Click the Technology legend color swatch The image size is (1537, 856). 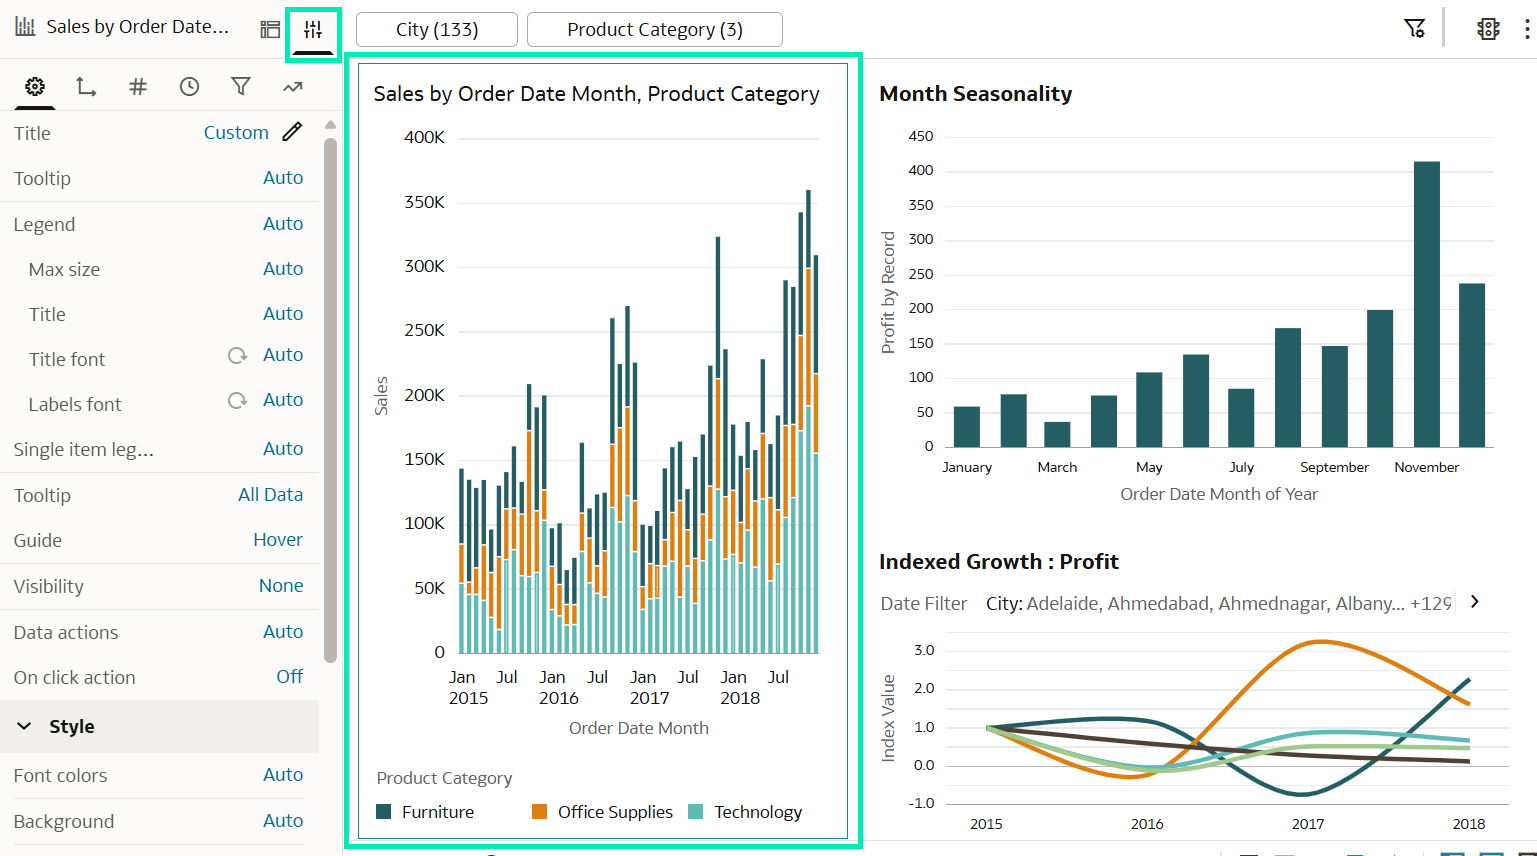(x=696, y=811)
